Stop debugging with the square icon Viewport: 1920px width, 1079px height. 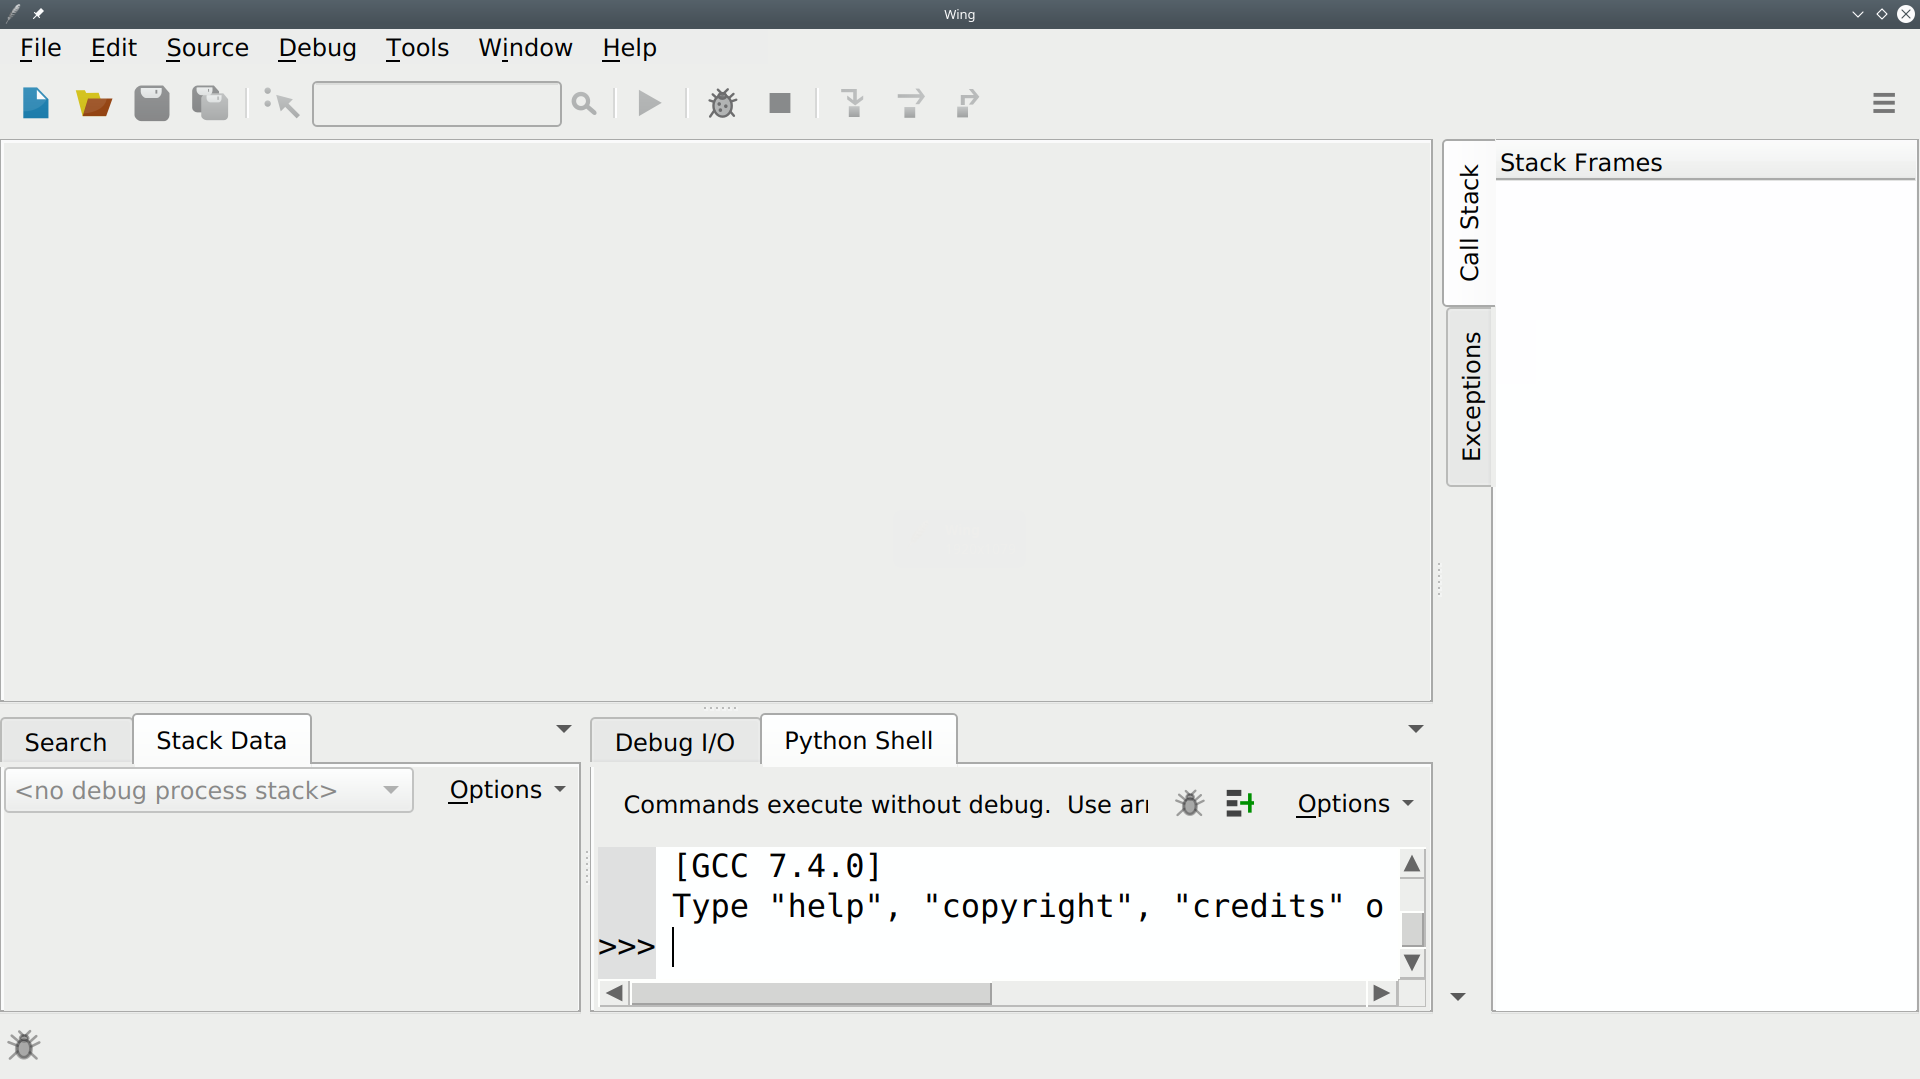[x=780, y=103]
